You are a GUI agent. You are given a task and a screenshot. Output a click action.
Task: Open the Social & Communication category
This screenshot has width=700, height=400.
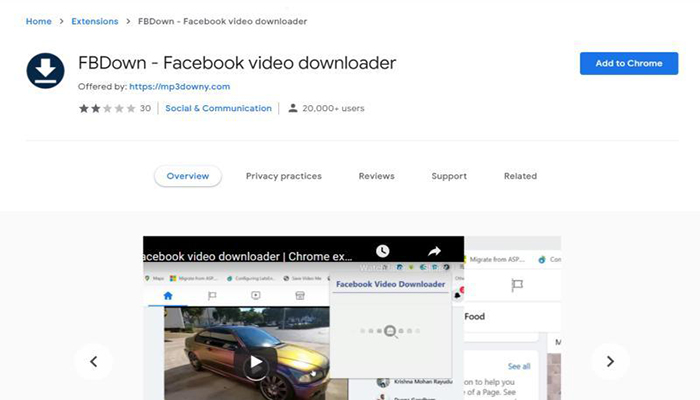point(218,108)
